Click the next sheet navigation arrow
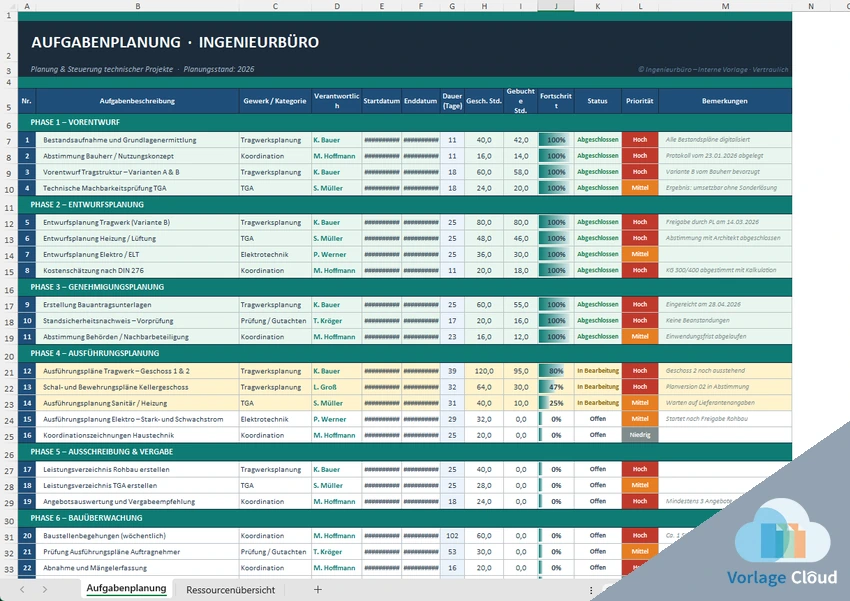 [44, 590]
